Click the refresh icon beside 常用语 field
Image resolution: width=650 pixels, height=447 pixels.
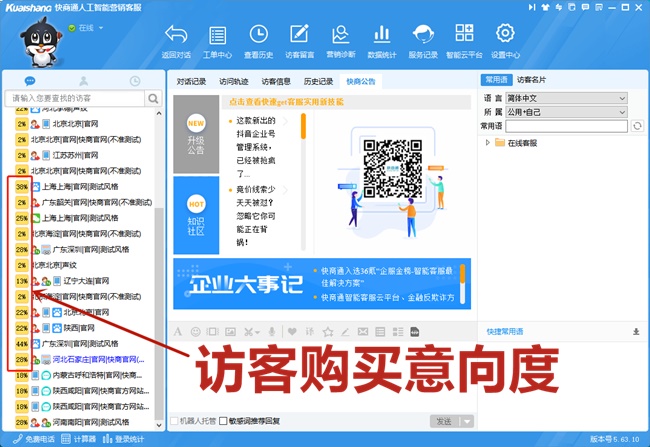click(636, 126)
